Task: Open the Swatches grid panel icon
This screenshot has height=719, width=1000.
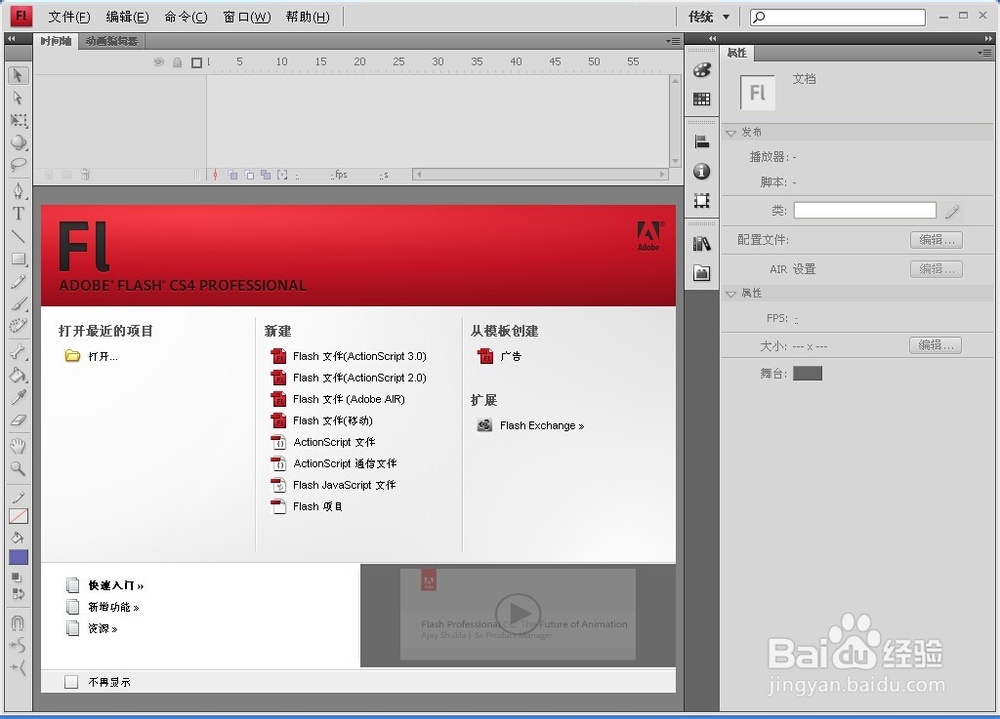Action: click(x=702, y=99)
